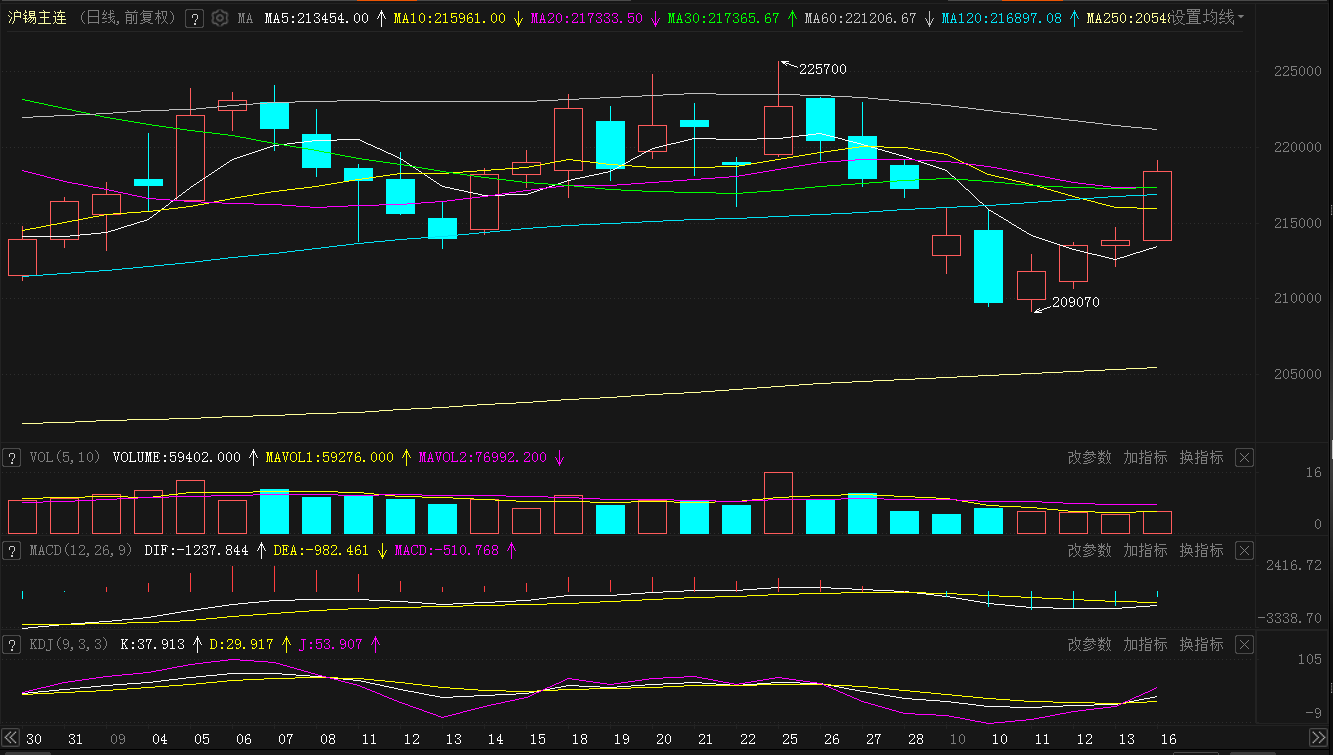Click the 209070 low price label

1075,302
